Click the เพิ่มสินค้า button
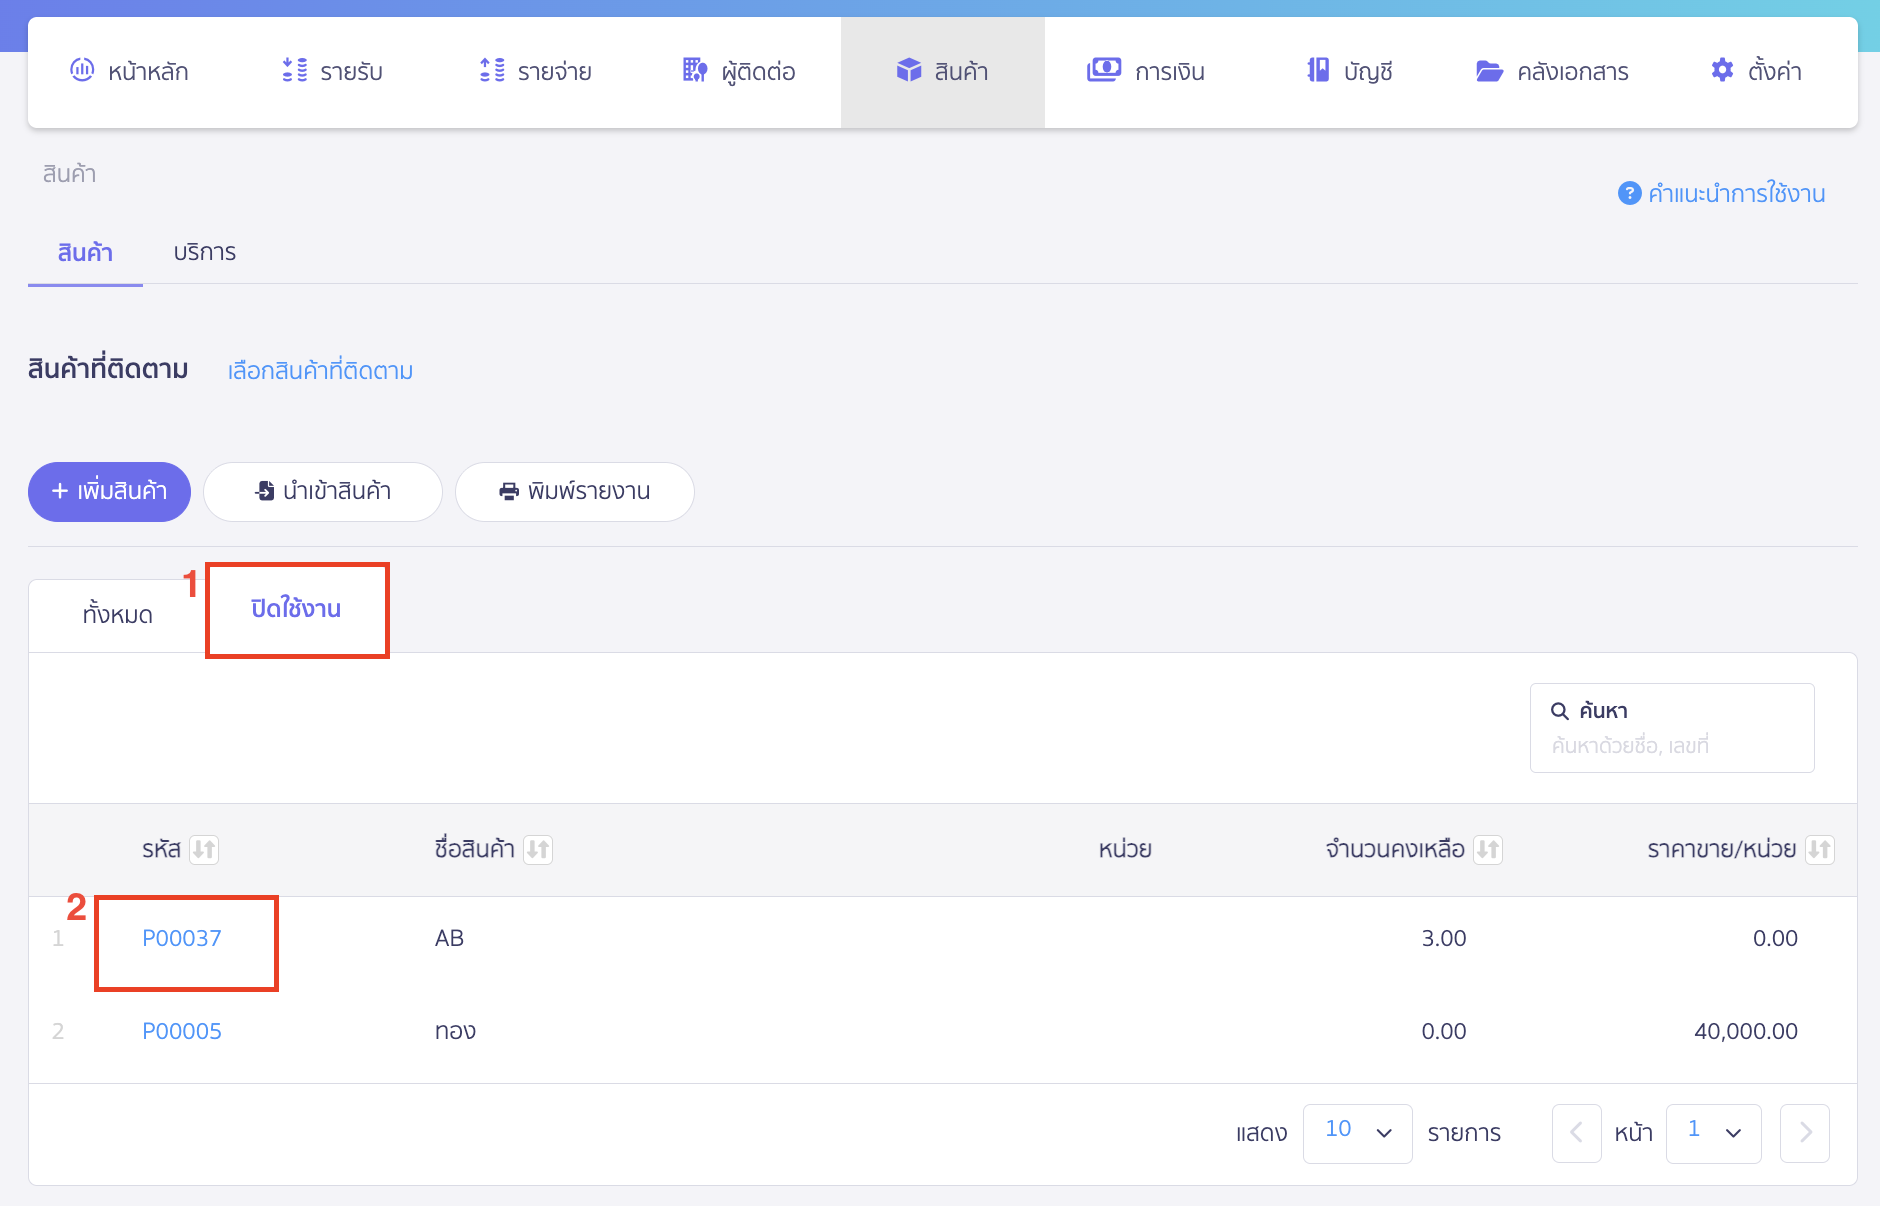 (109, 491)
